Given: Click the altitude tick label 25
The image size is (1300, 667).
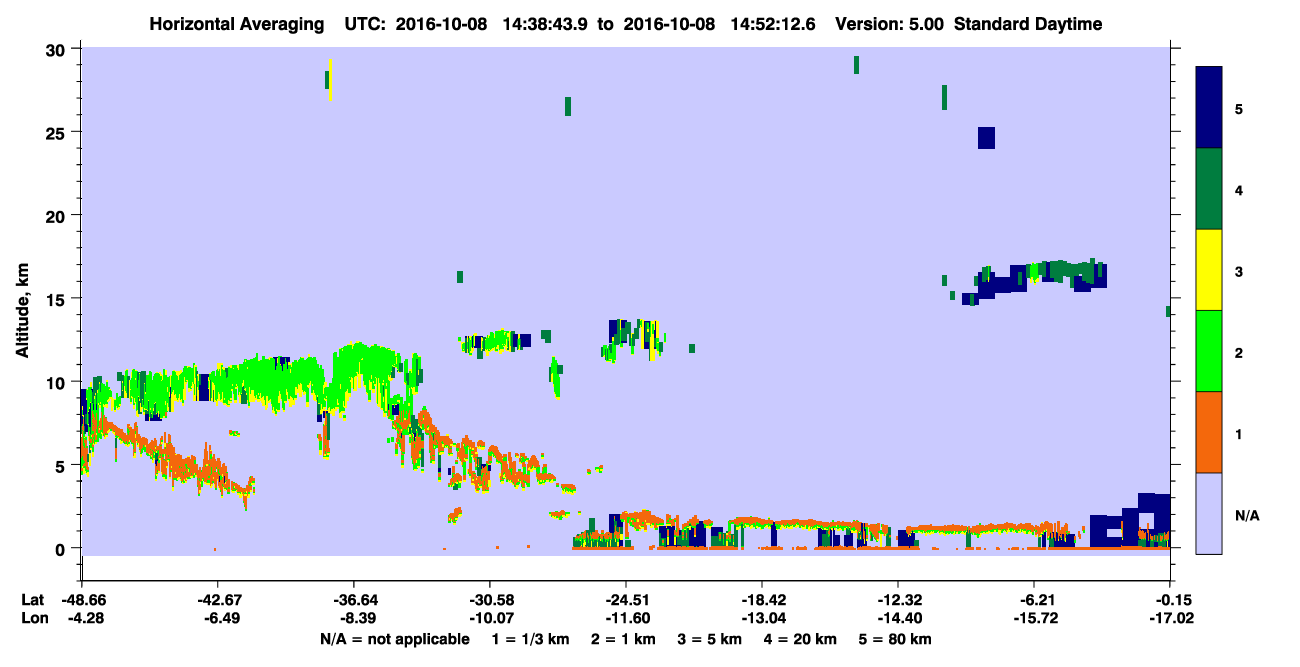Looking at the screenshot, I should [x=57, y=132].
